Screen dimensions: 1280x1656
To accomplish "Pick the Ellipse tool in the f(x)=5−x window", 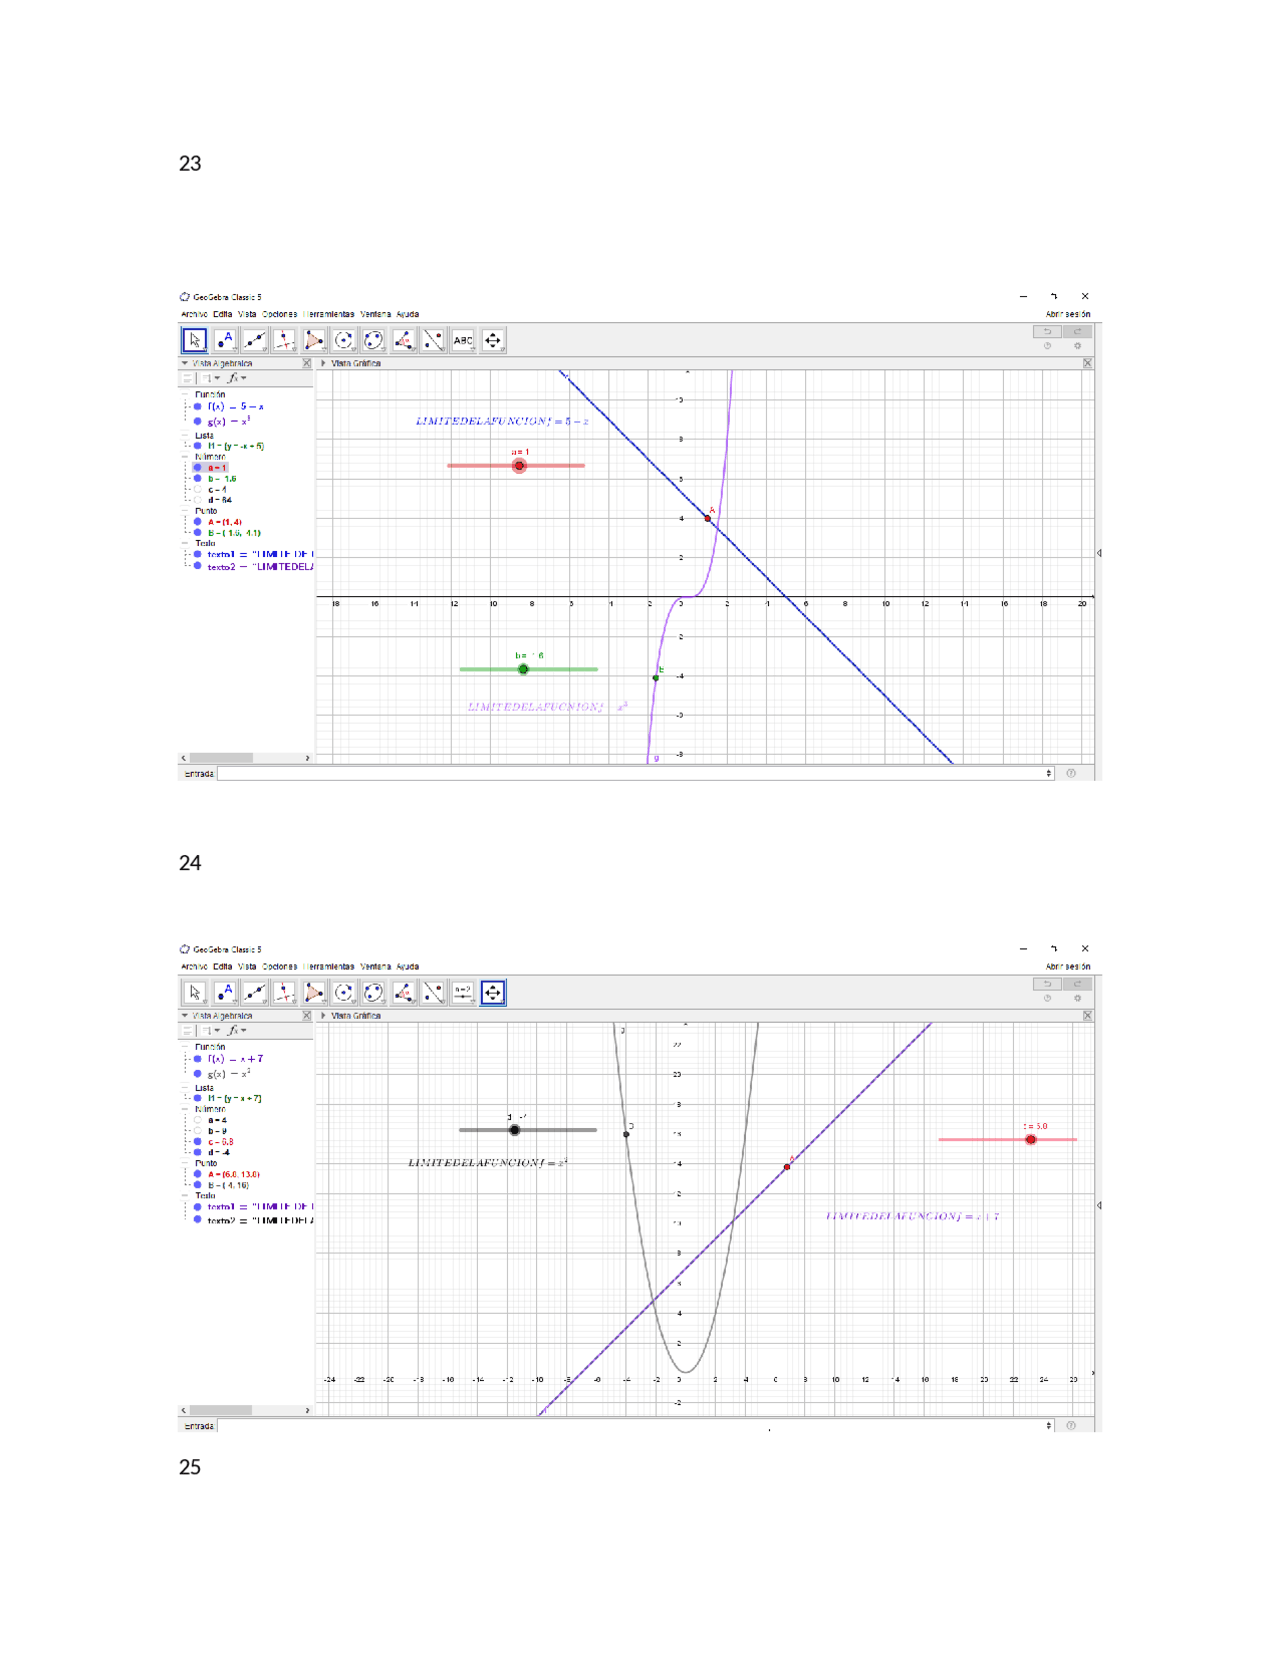I will [x=374, y=340].
